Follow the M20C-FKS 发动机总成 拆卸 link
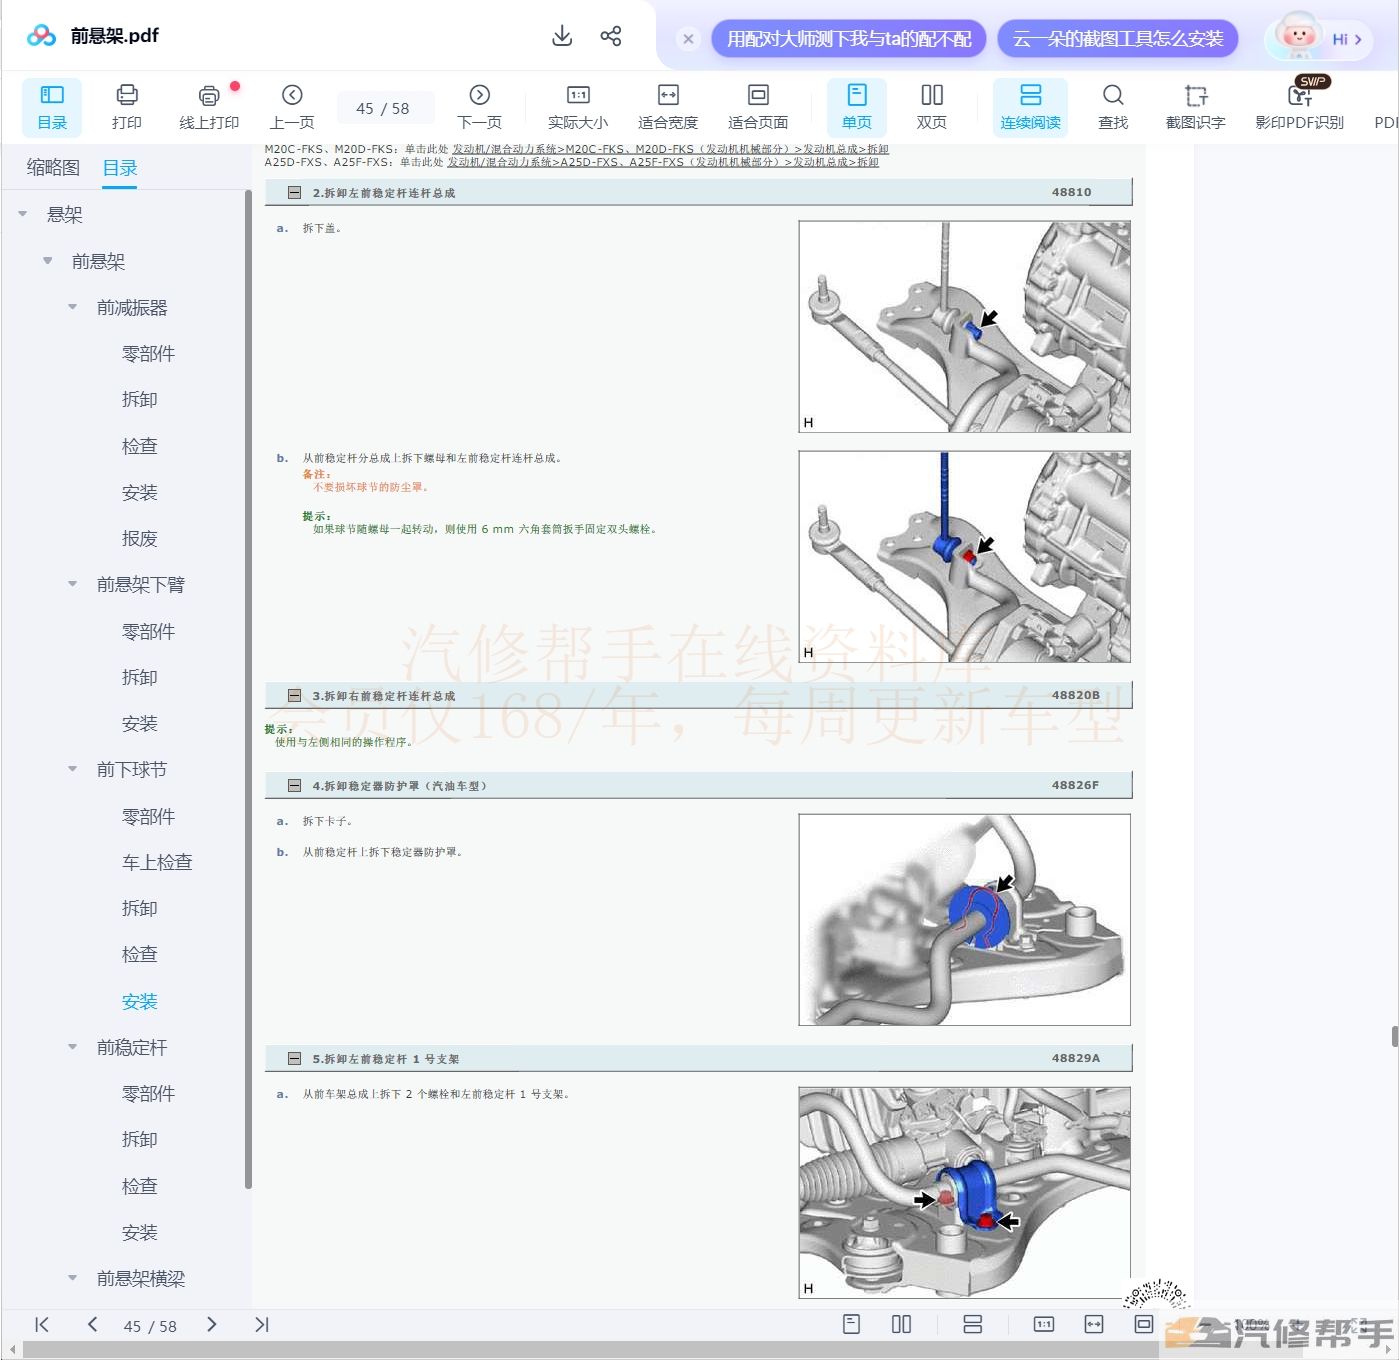This screenshot has width=1399, height=1360. (x=670, y=149)
